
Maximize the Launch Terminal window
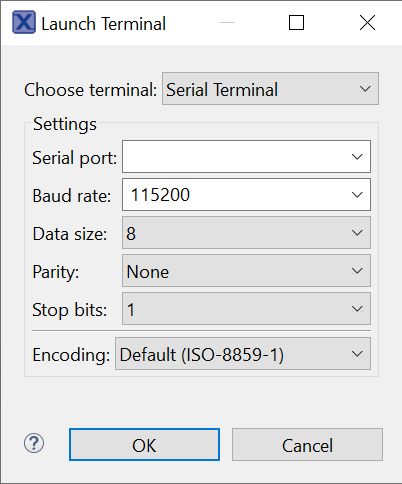pos(296,23)
